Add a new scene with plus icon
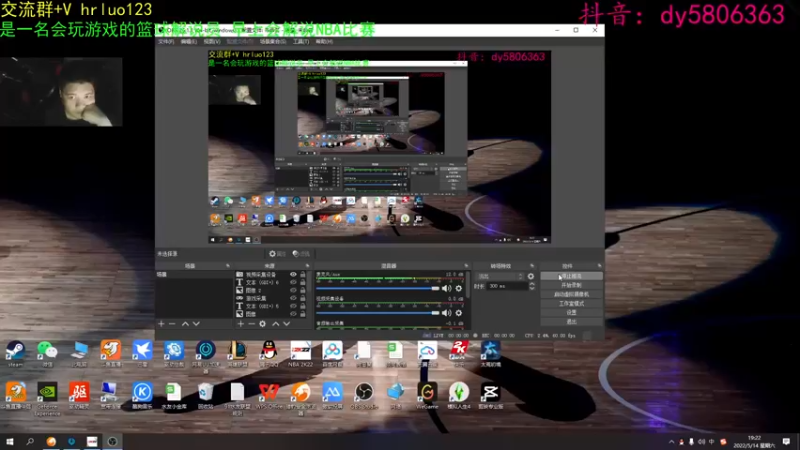 click(161, 323)
